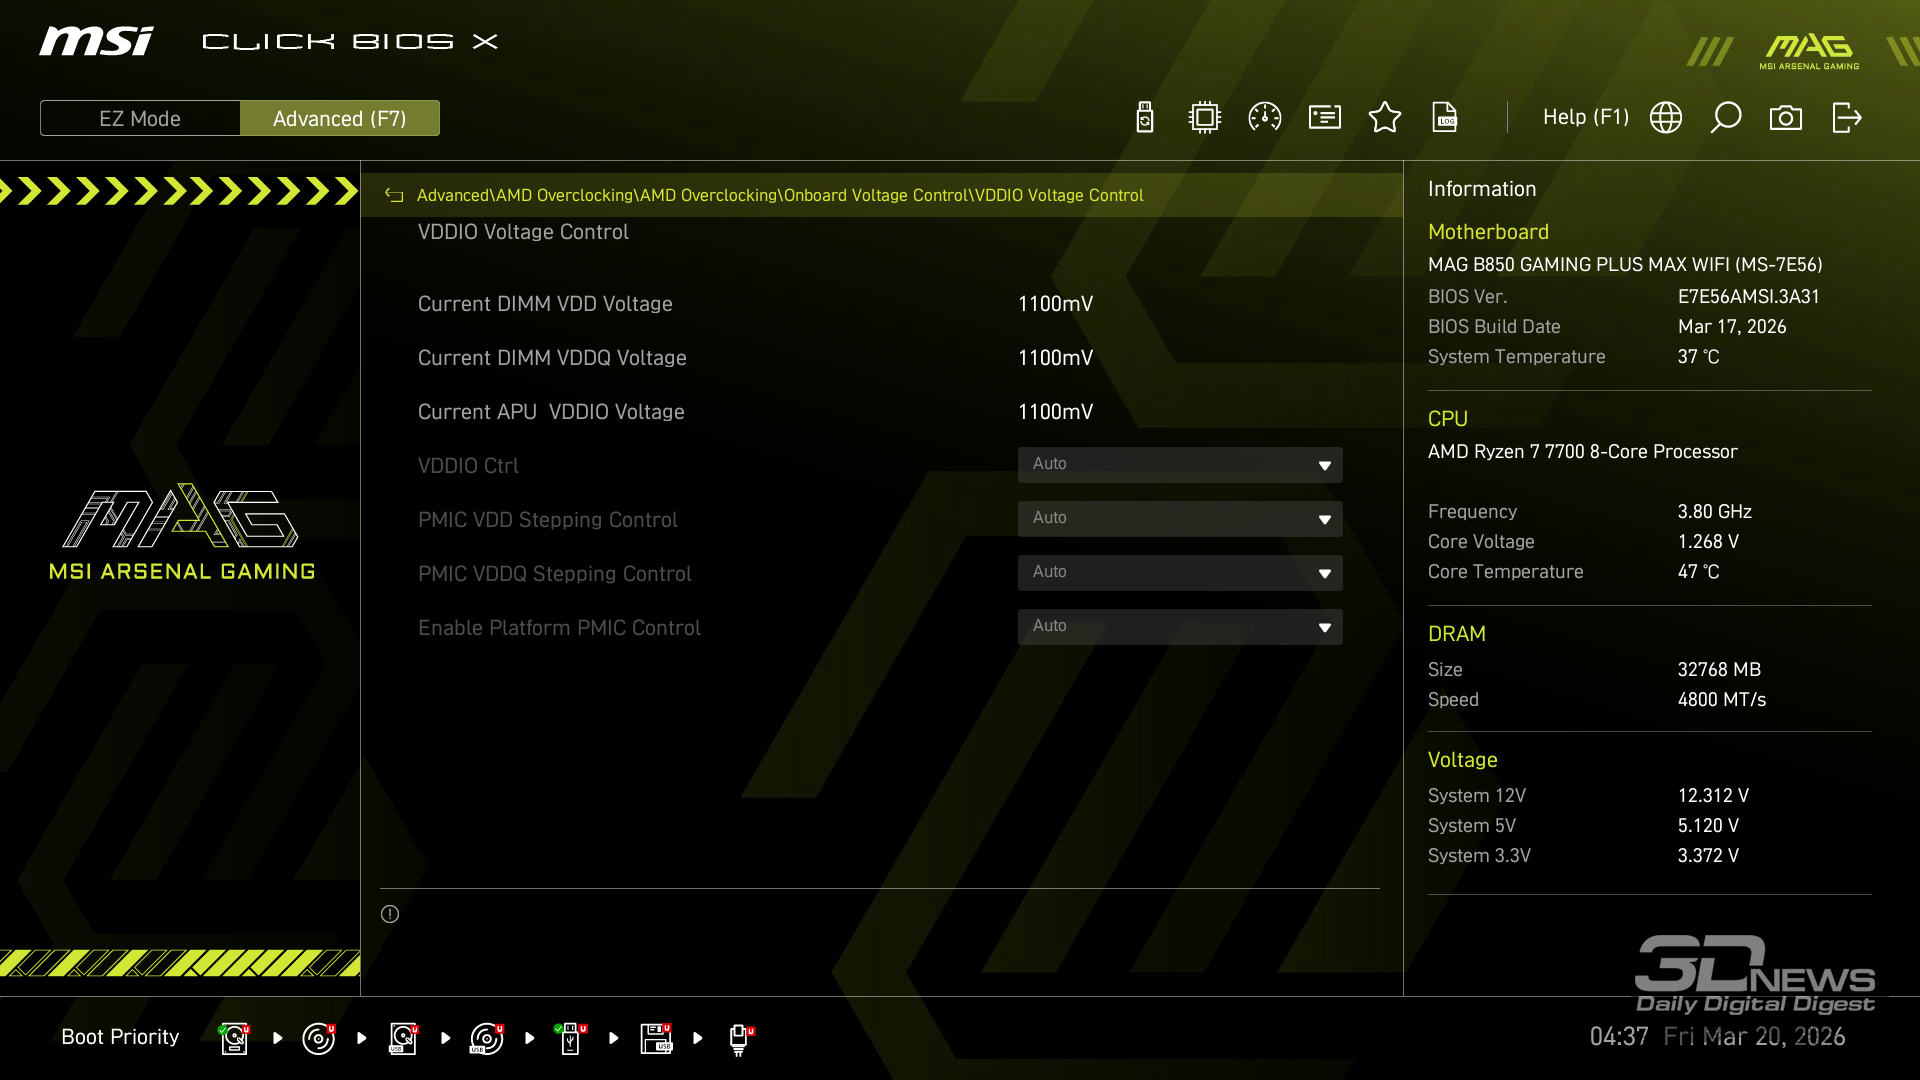Open the LOG file icon
1920x1080 pixels.
pyautogui.click(x=1445, y=118)
